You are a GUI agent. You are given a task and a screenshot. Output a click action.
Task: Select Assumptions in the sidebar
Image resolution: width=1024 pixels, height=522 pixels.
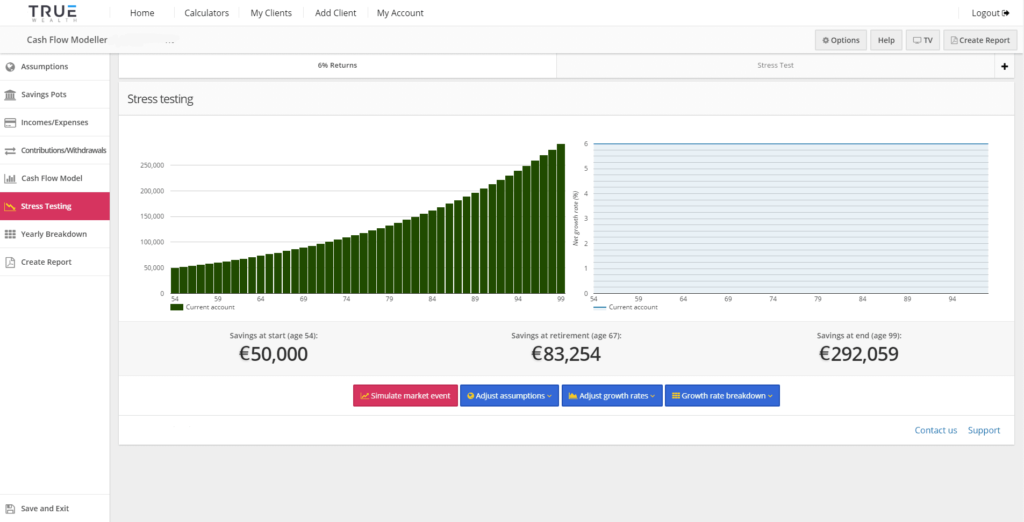click(x=55, y=67)
